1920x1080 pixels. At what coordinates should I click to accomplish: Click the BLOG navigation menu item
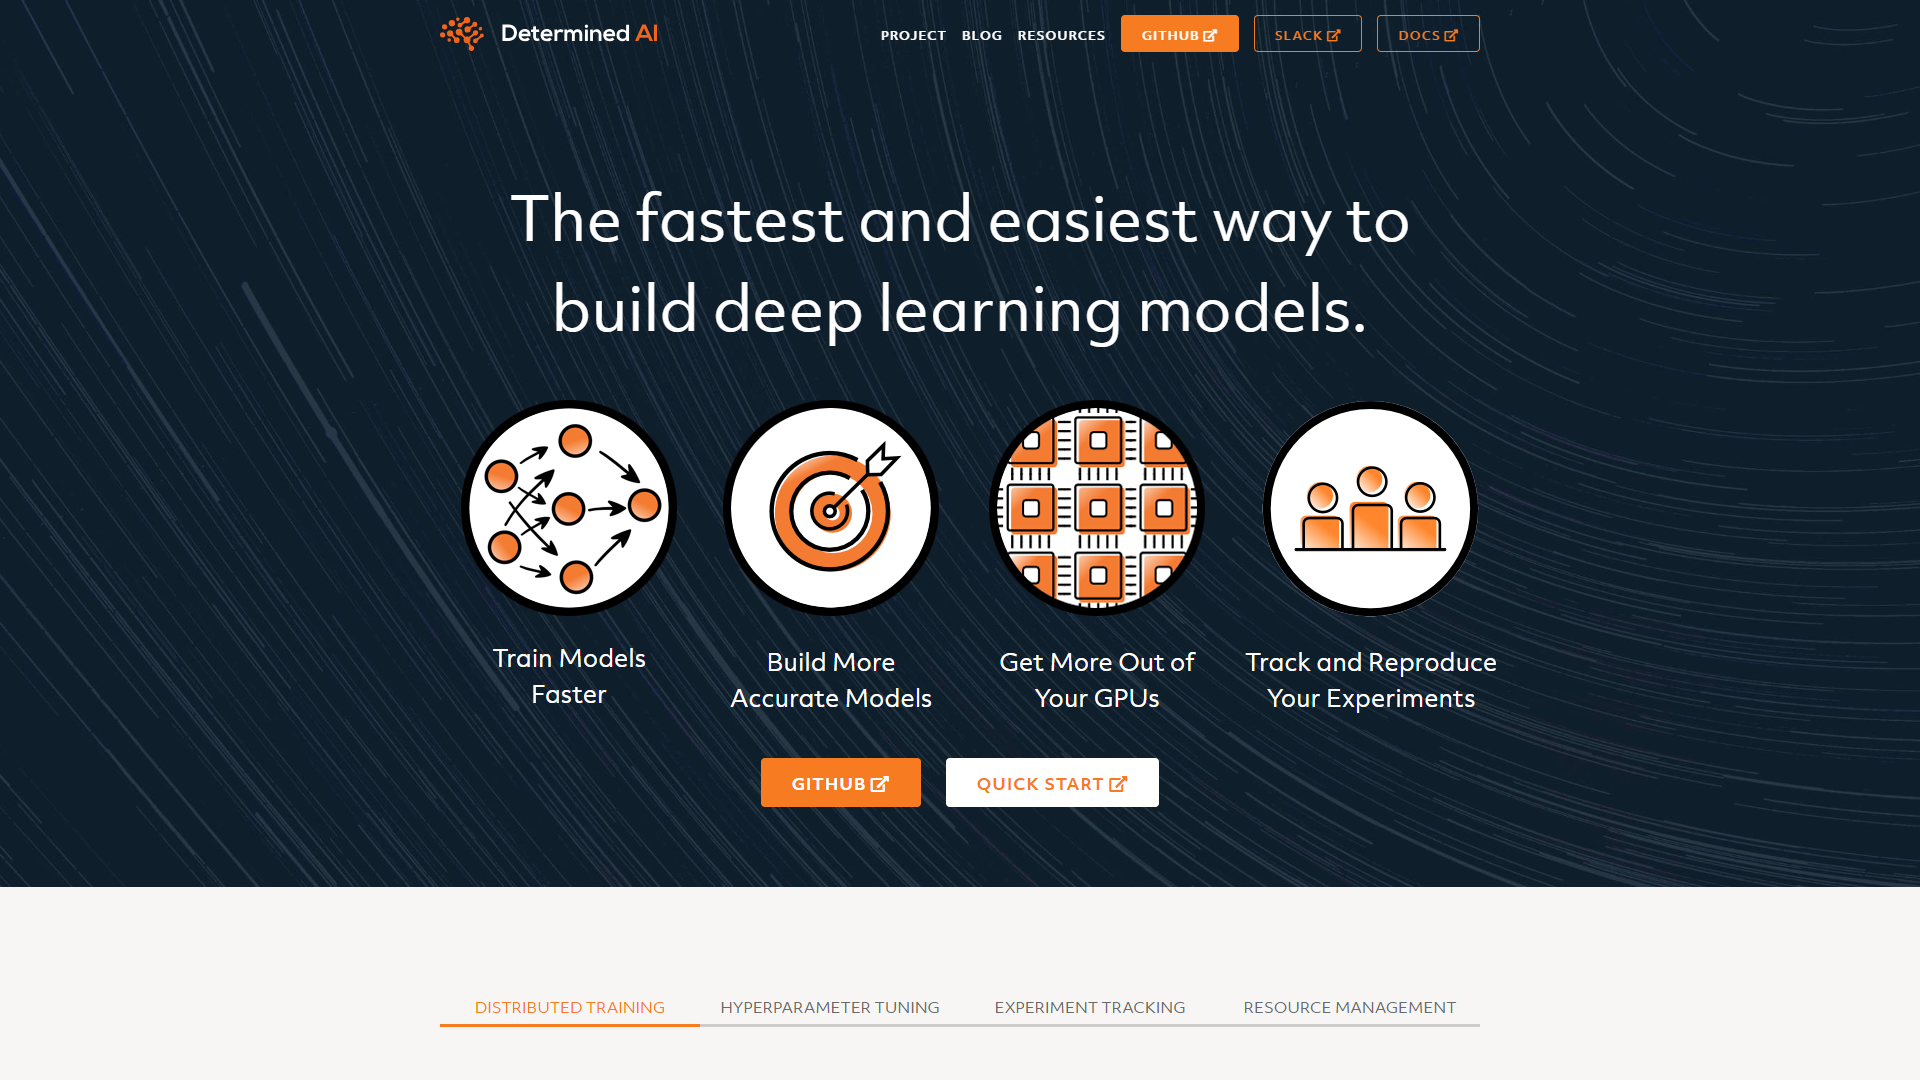click(x=981, y=34)
